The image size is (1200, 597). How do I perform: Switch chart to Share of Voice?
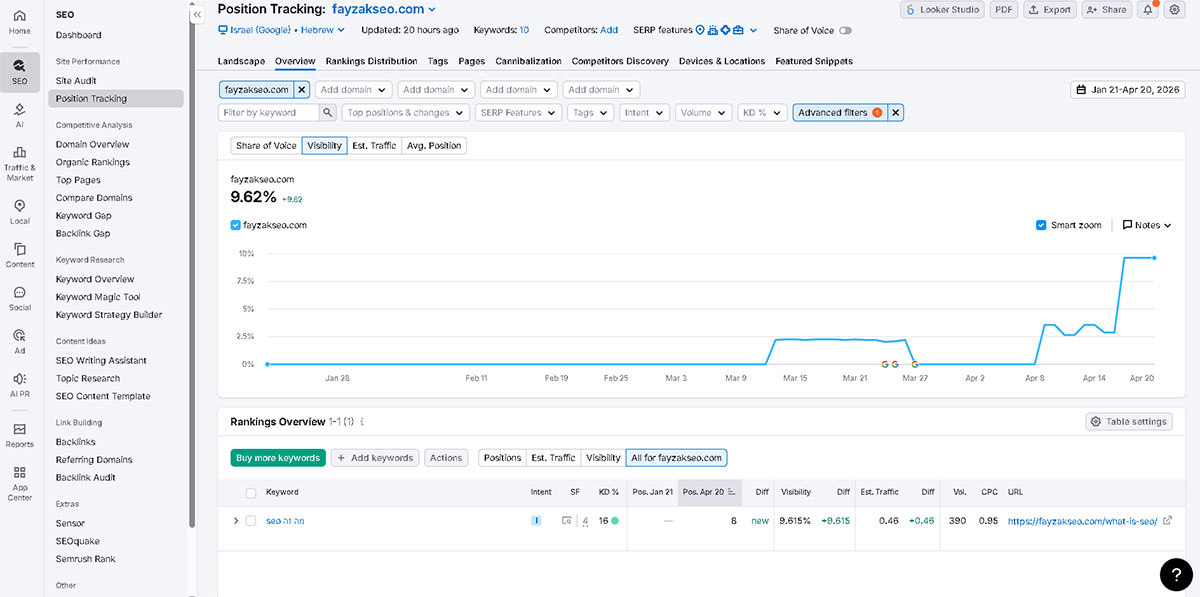pos(266,146)
